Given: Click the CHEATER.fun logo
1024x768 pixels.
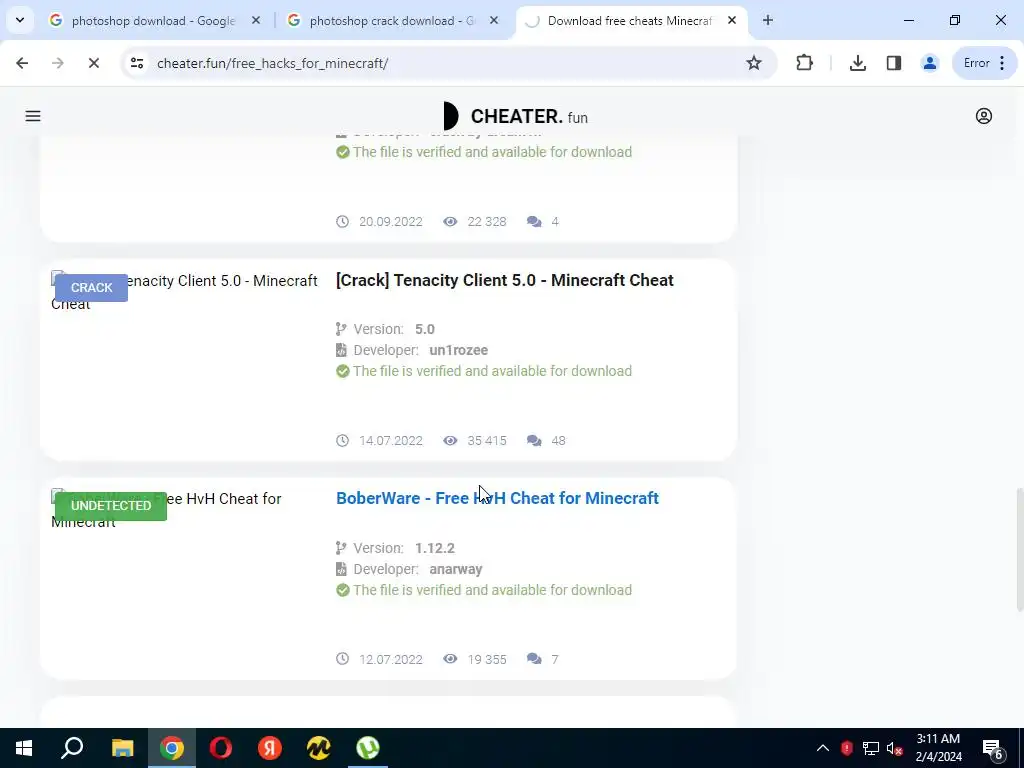Looking at the screenshot, I should [515, 116].
